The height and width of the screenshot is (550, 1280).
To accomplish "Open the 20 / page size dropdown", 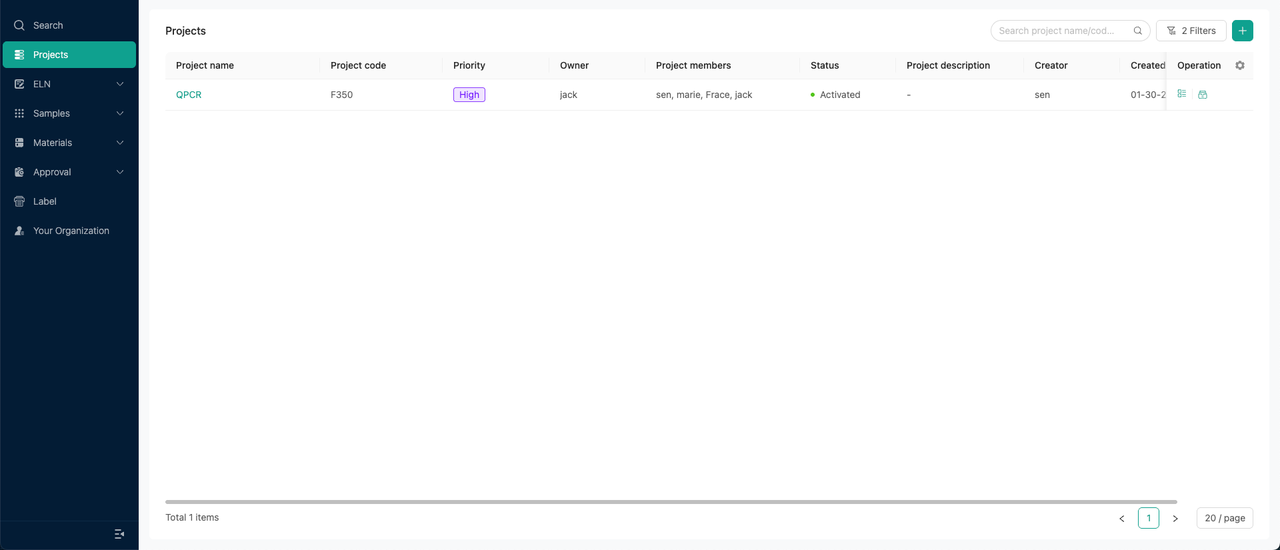I will tap(1224, 518).
